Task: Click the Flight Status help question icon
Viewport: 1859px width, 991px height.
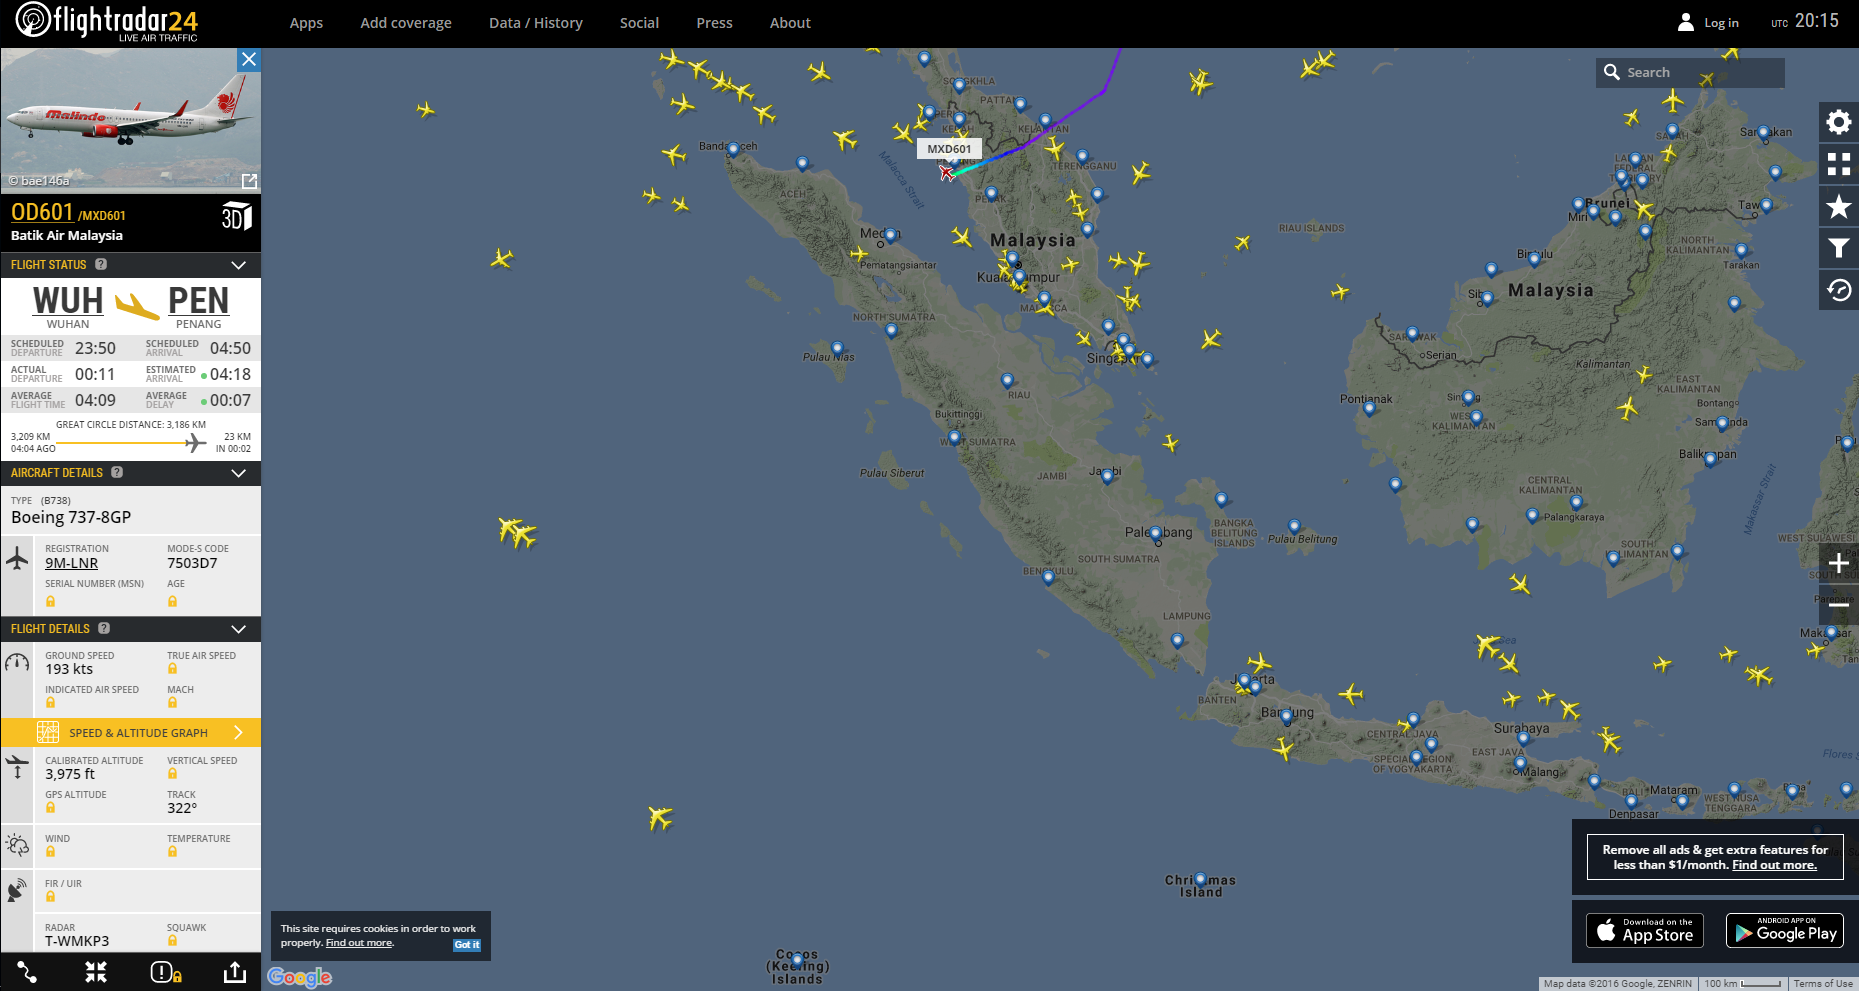Action: pos(101,265)
